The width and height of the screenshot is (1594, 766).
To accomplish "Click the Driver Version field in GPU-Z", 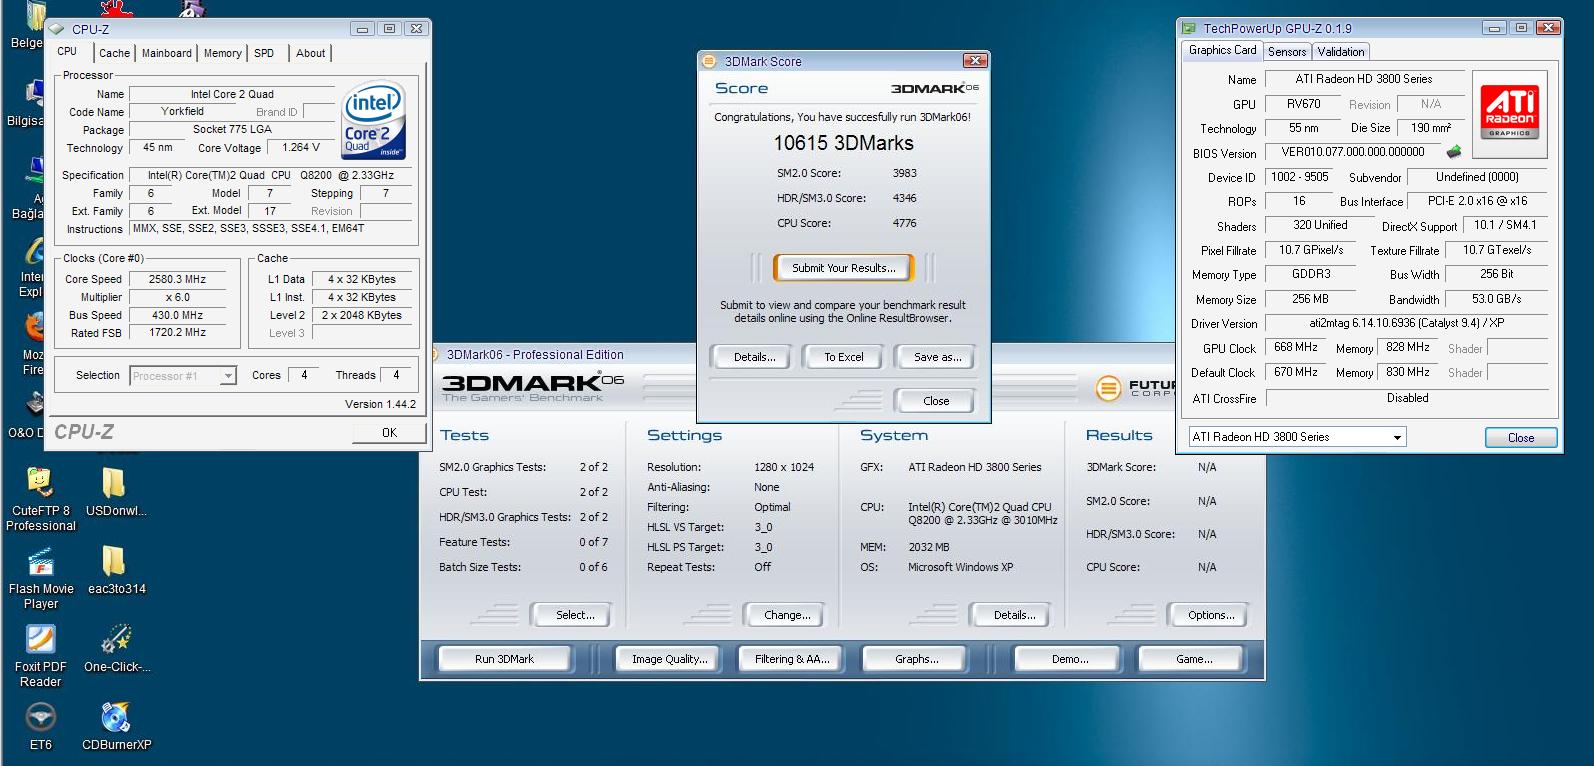I will point(1406,323).
